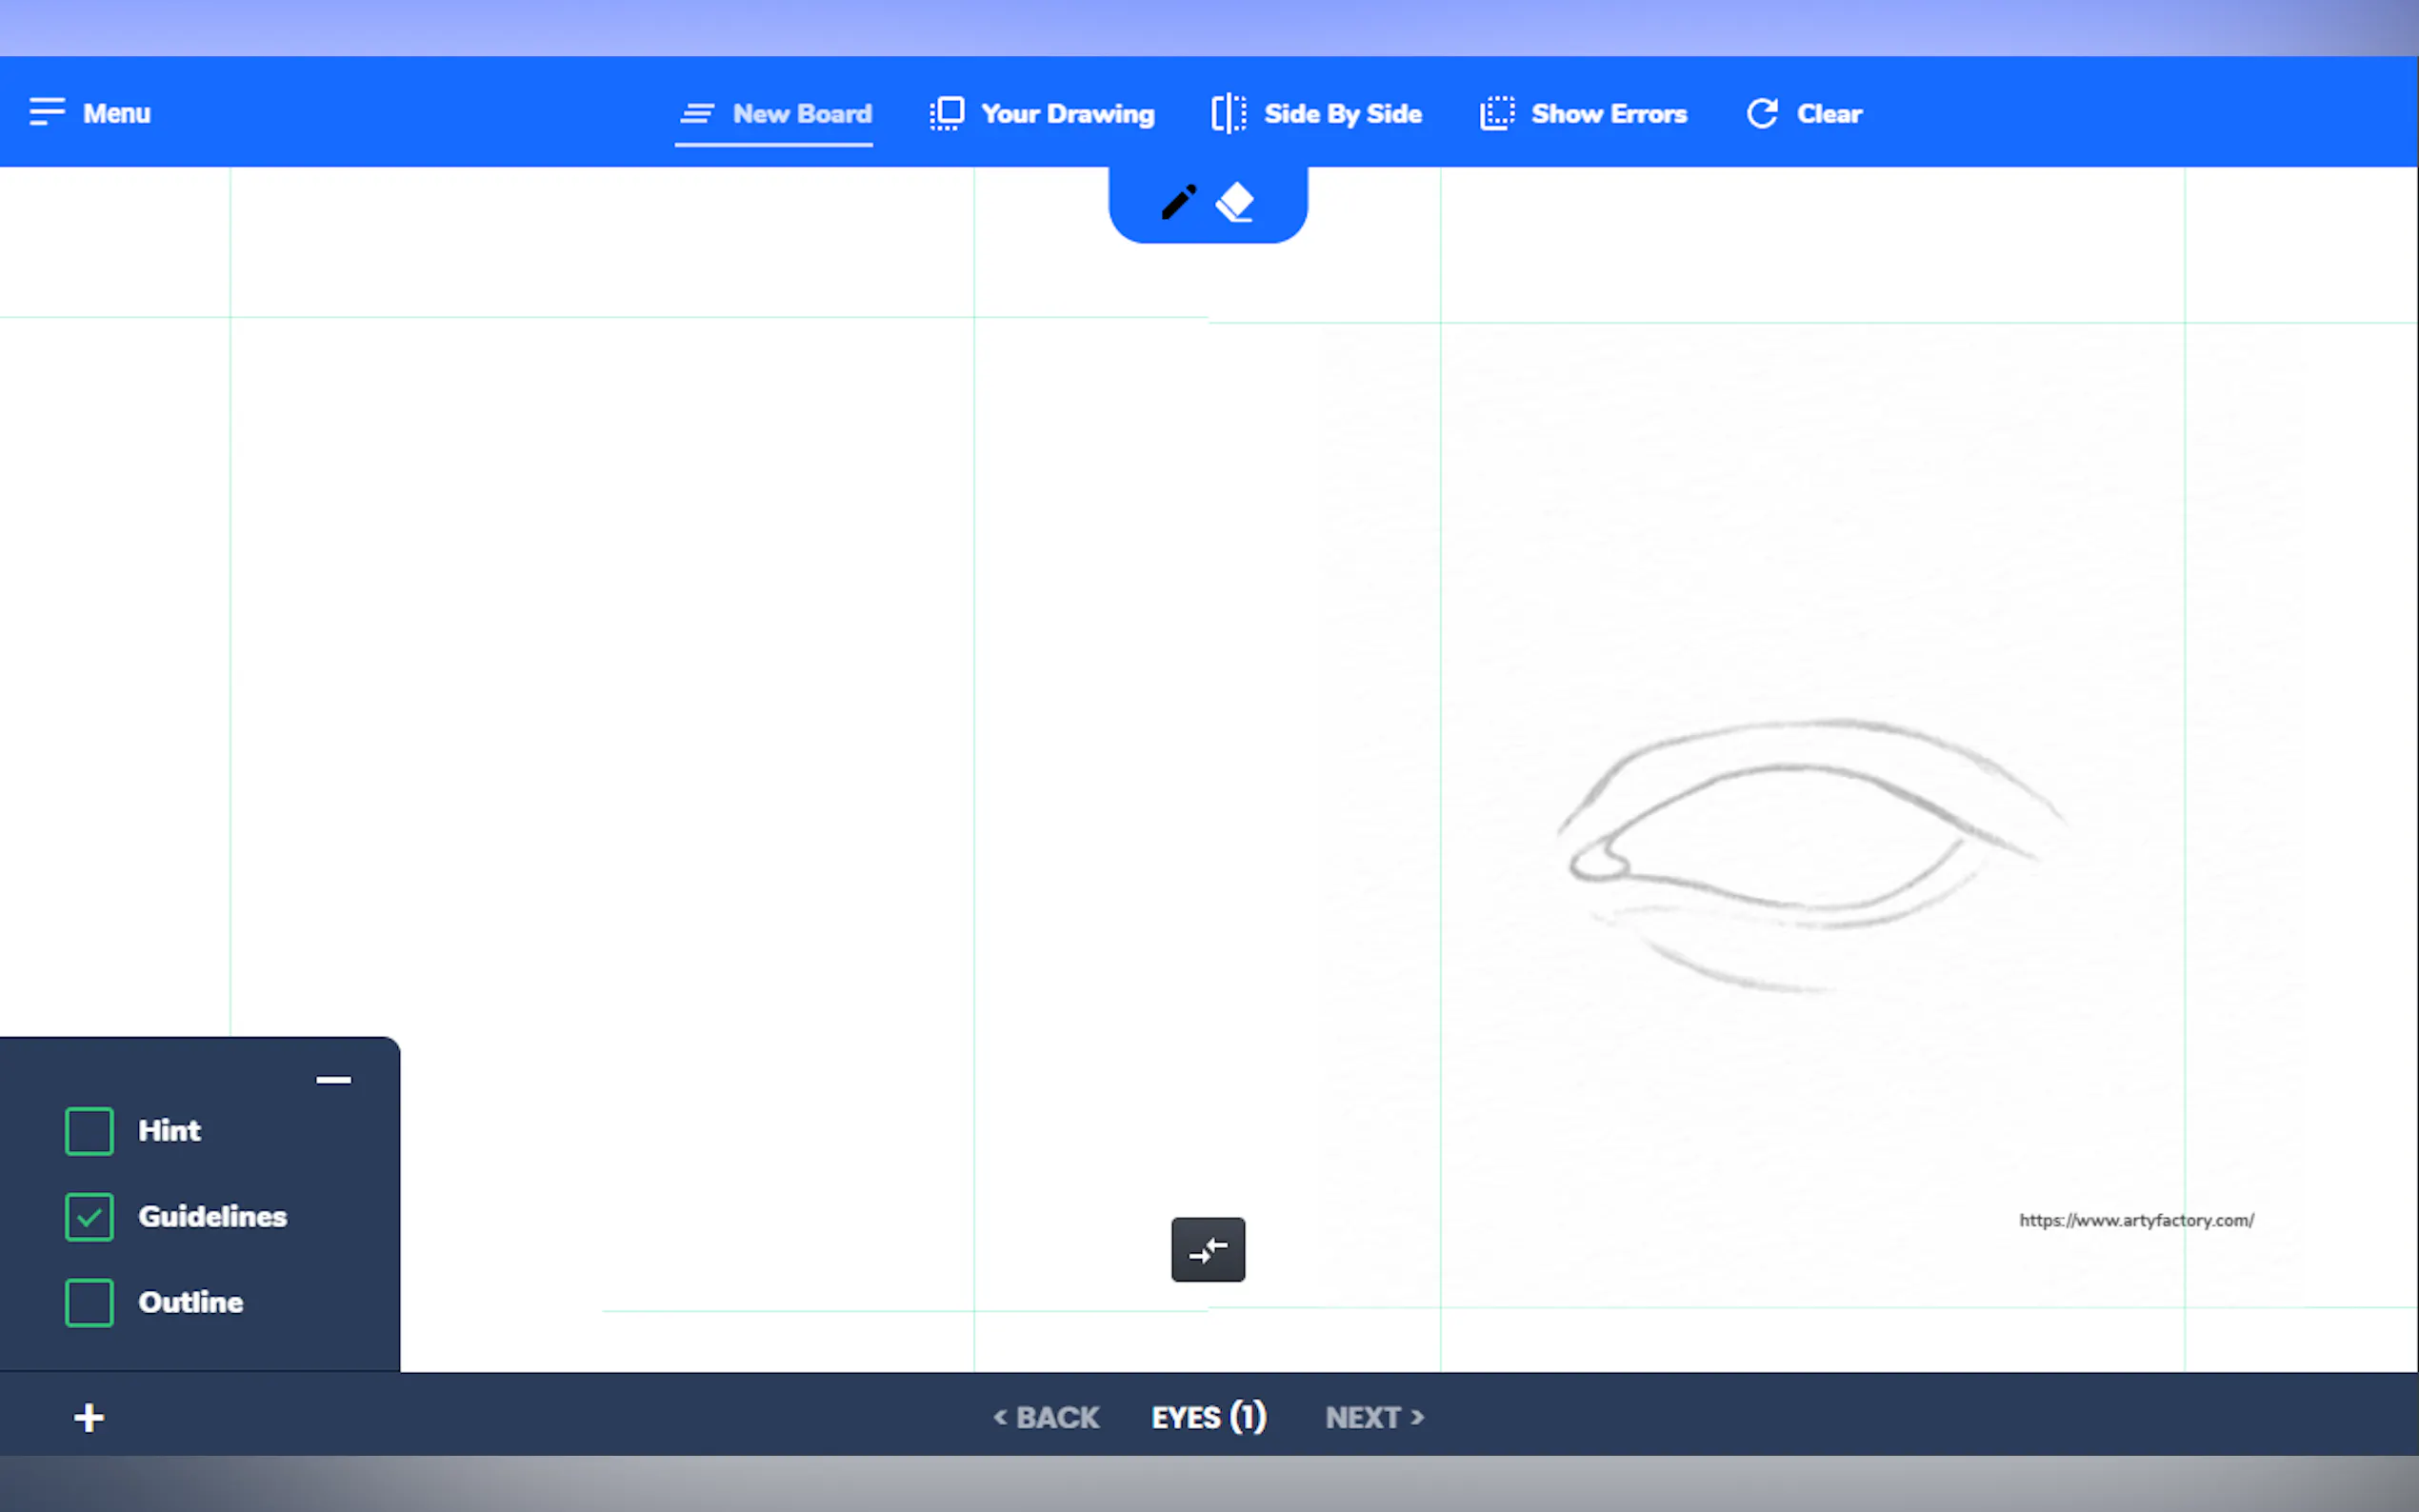Image resolution: width=2419 pixels, height=1512 pixels.
Task: Click the artyfactory.com link
Action: tap(2136, 1220)
